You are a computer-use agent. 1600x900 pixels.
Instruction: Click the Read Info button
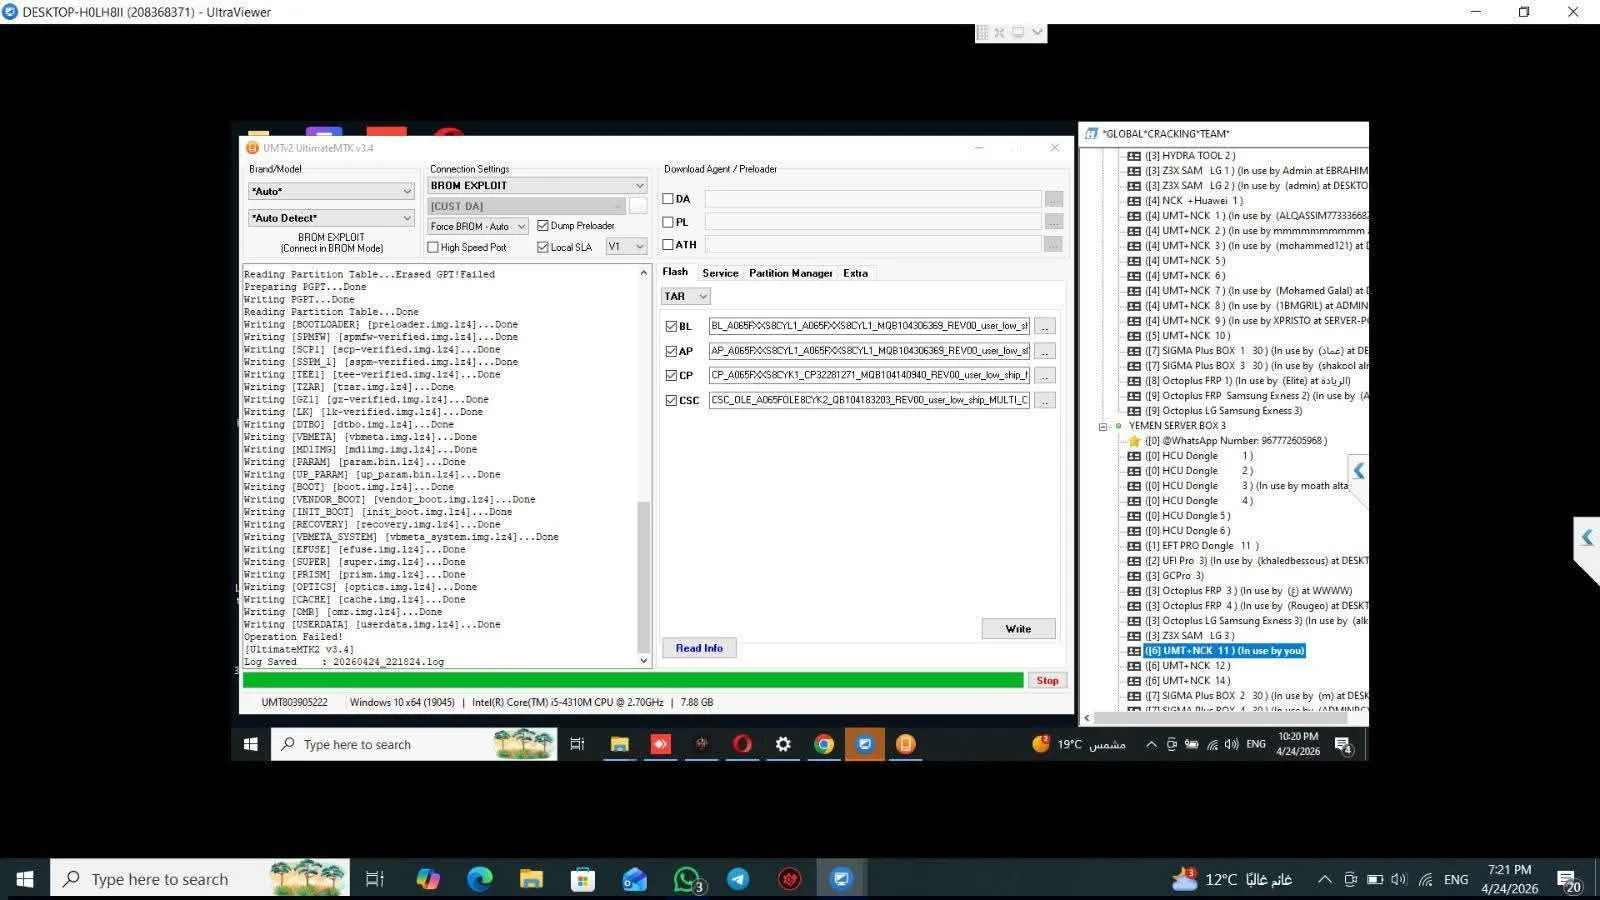[699, 648]
